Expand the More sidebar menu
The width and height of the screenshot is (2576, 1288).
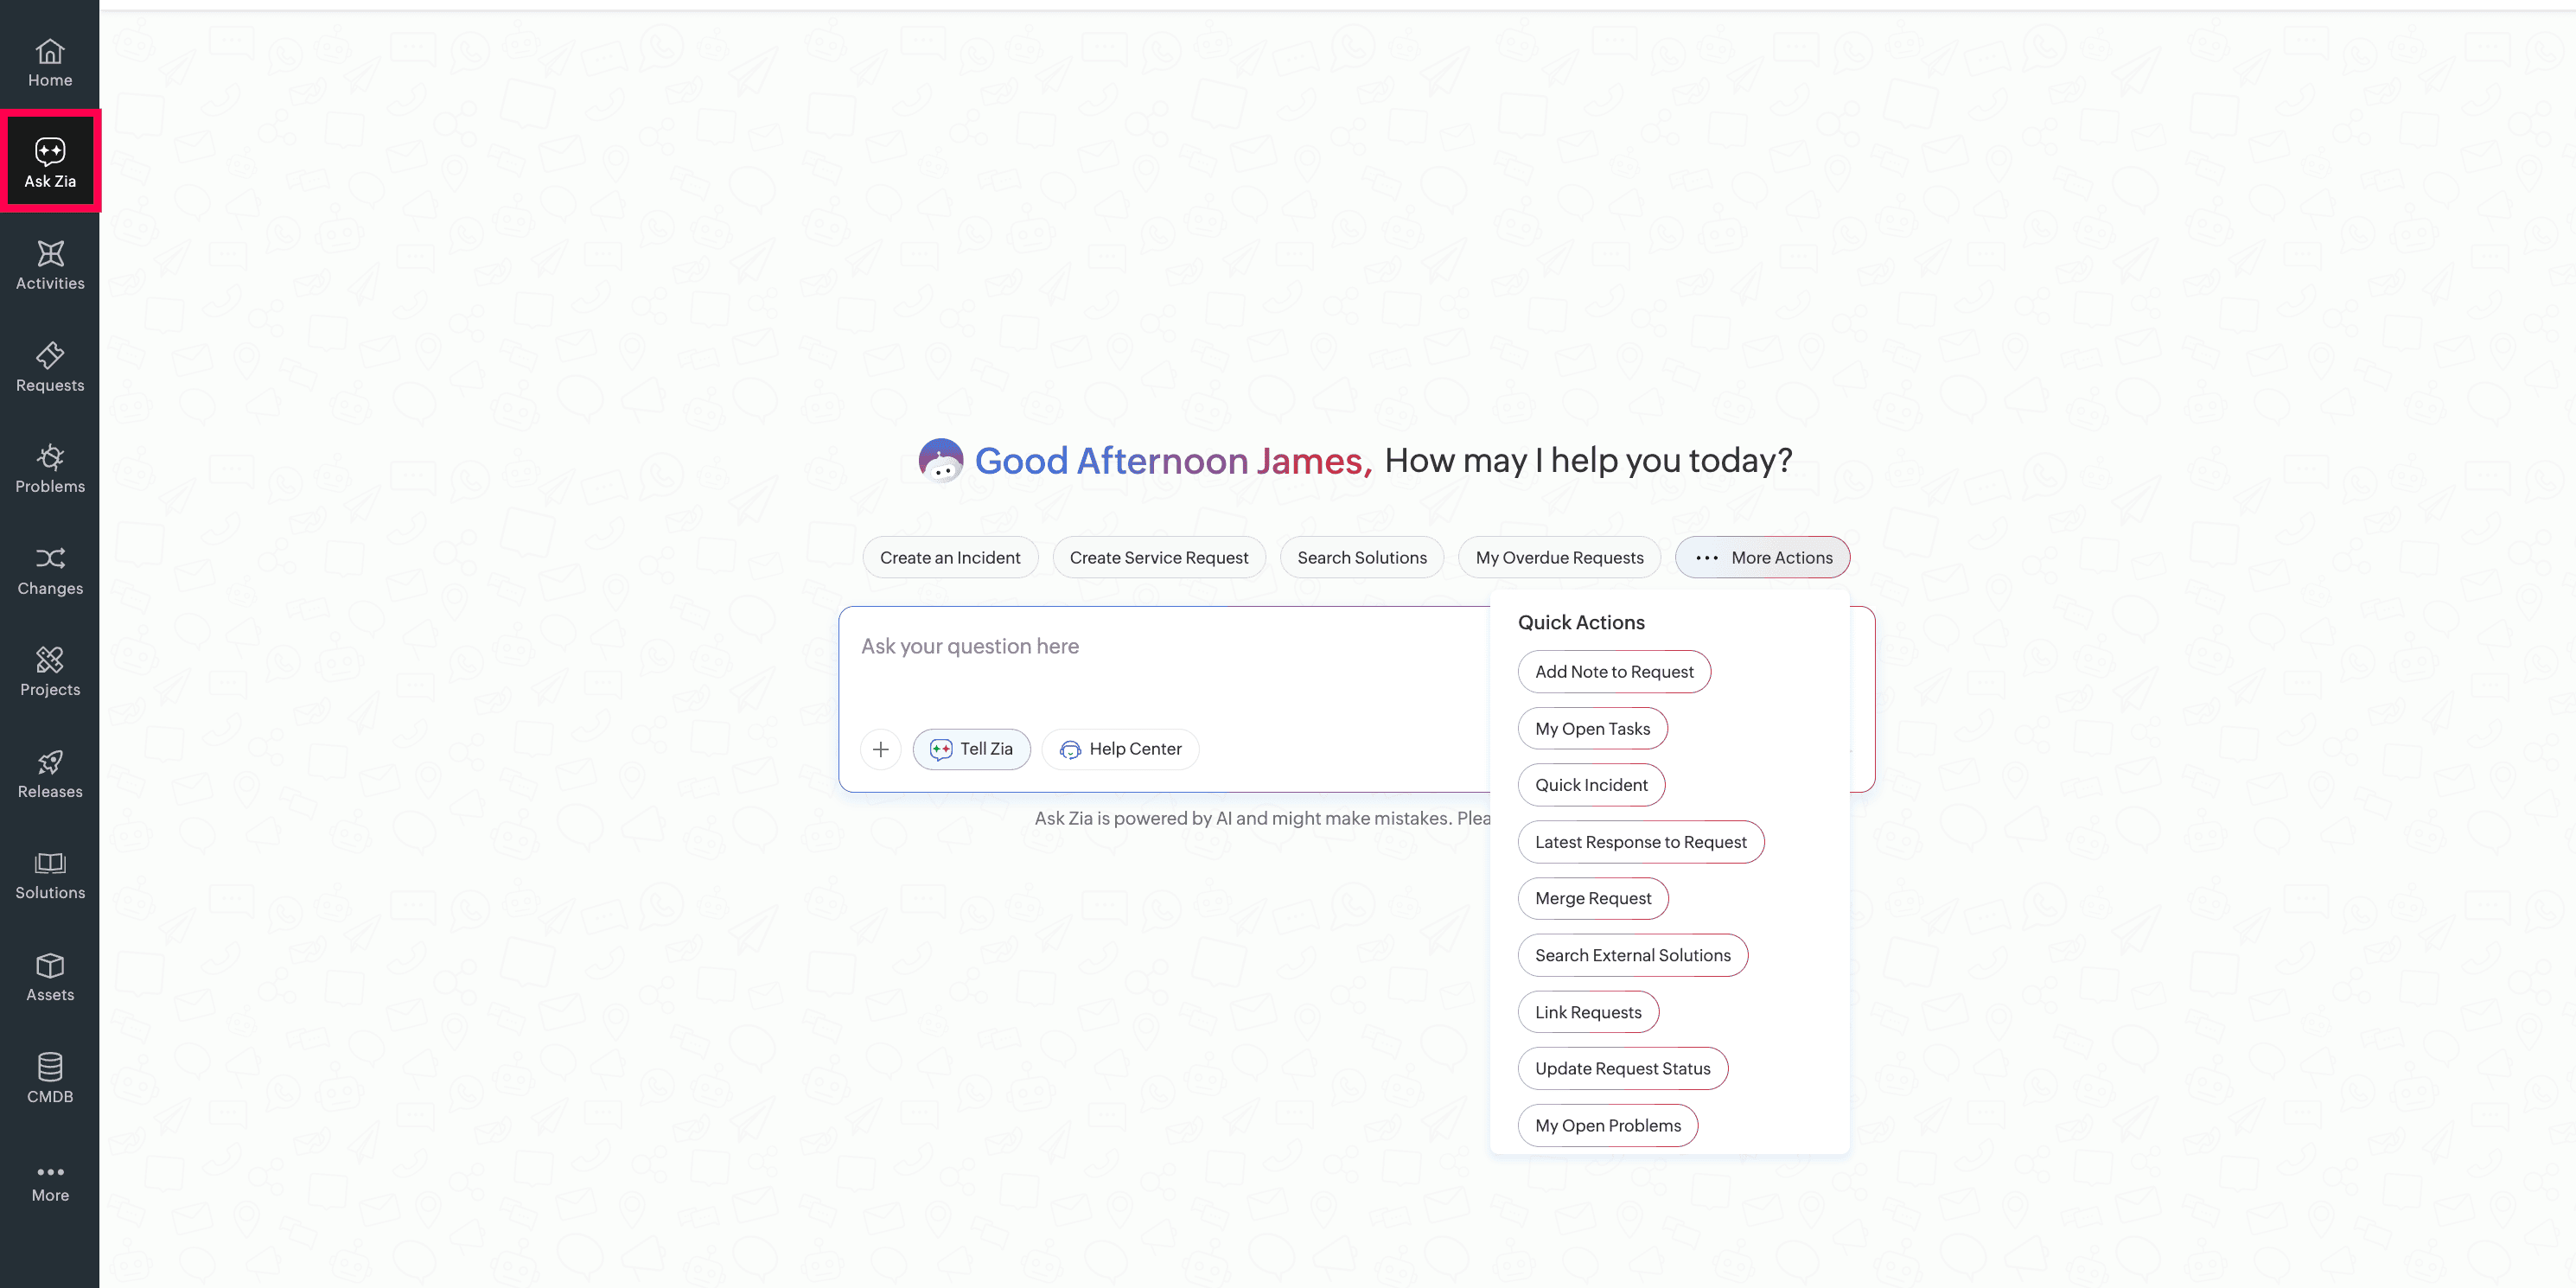[x=50, y=1181]
